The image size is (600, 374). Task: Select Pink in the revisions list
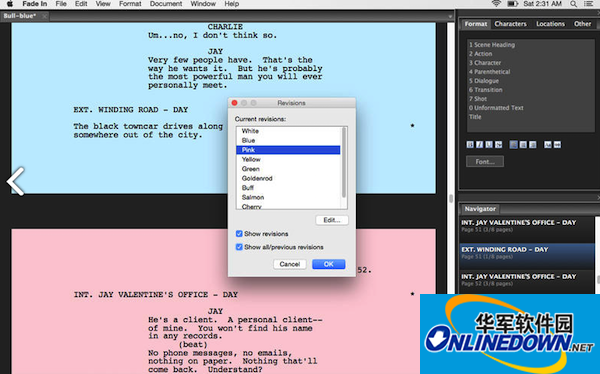coord(288,150)
